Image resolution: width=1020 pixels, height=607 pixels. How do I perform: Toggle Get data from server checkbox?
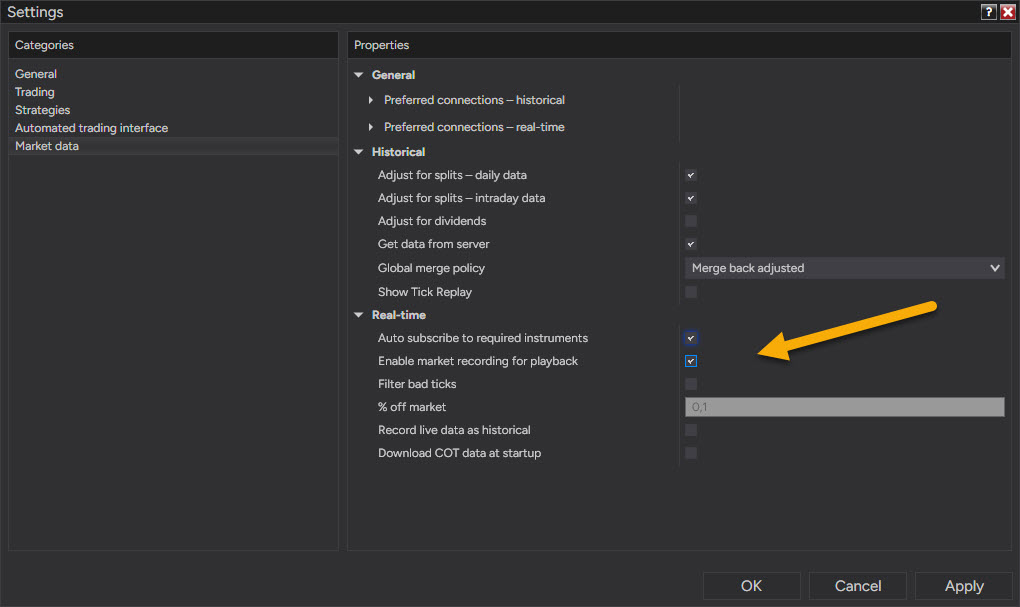pos(691,244)
